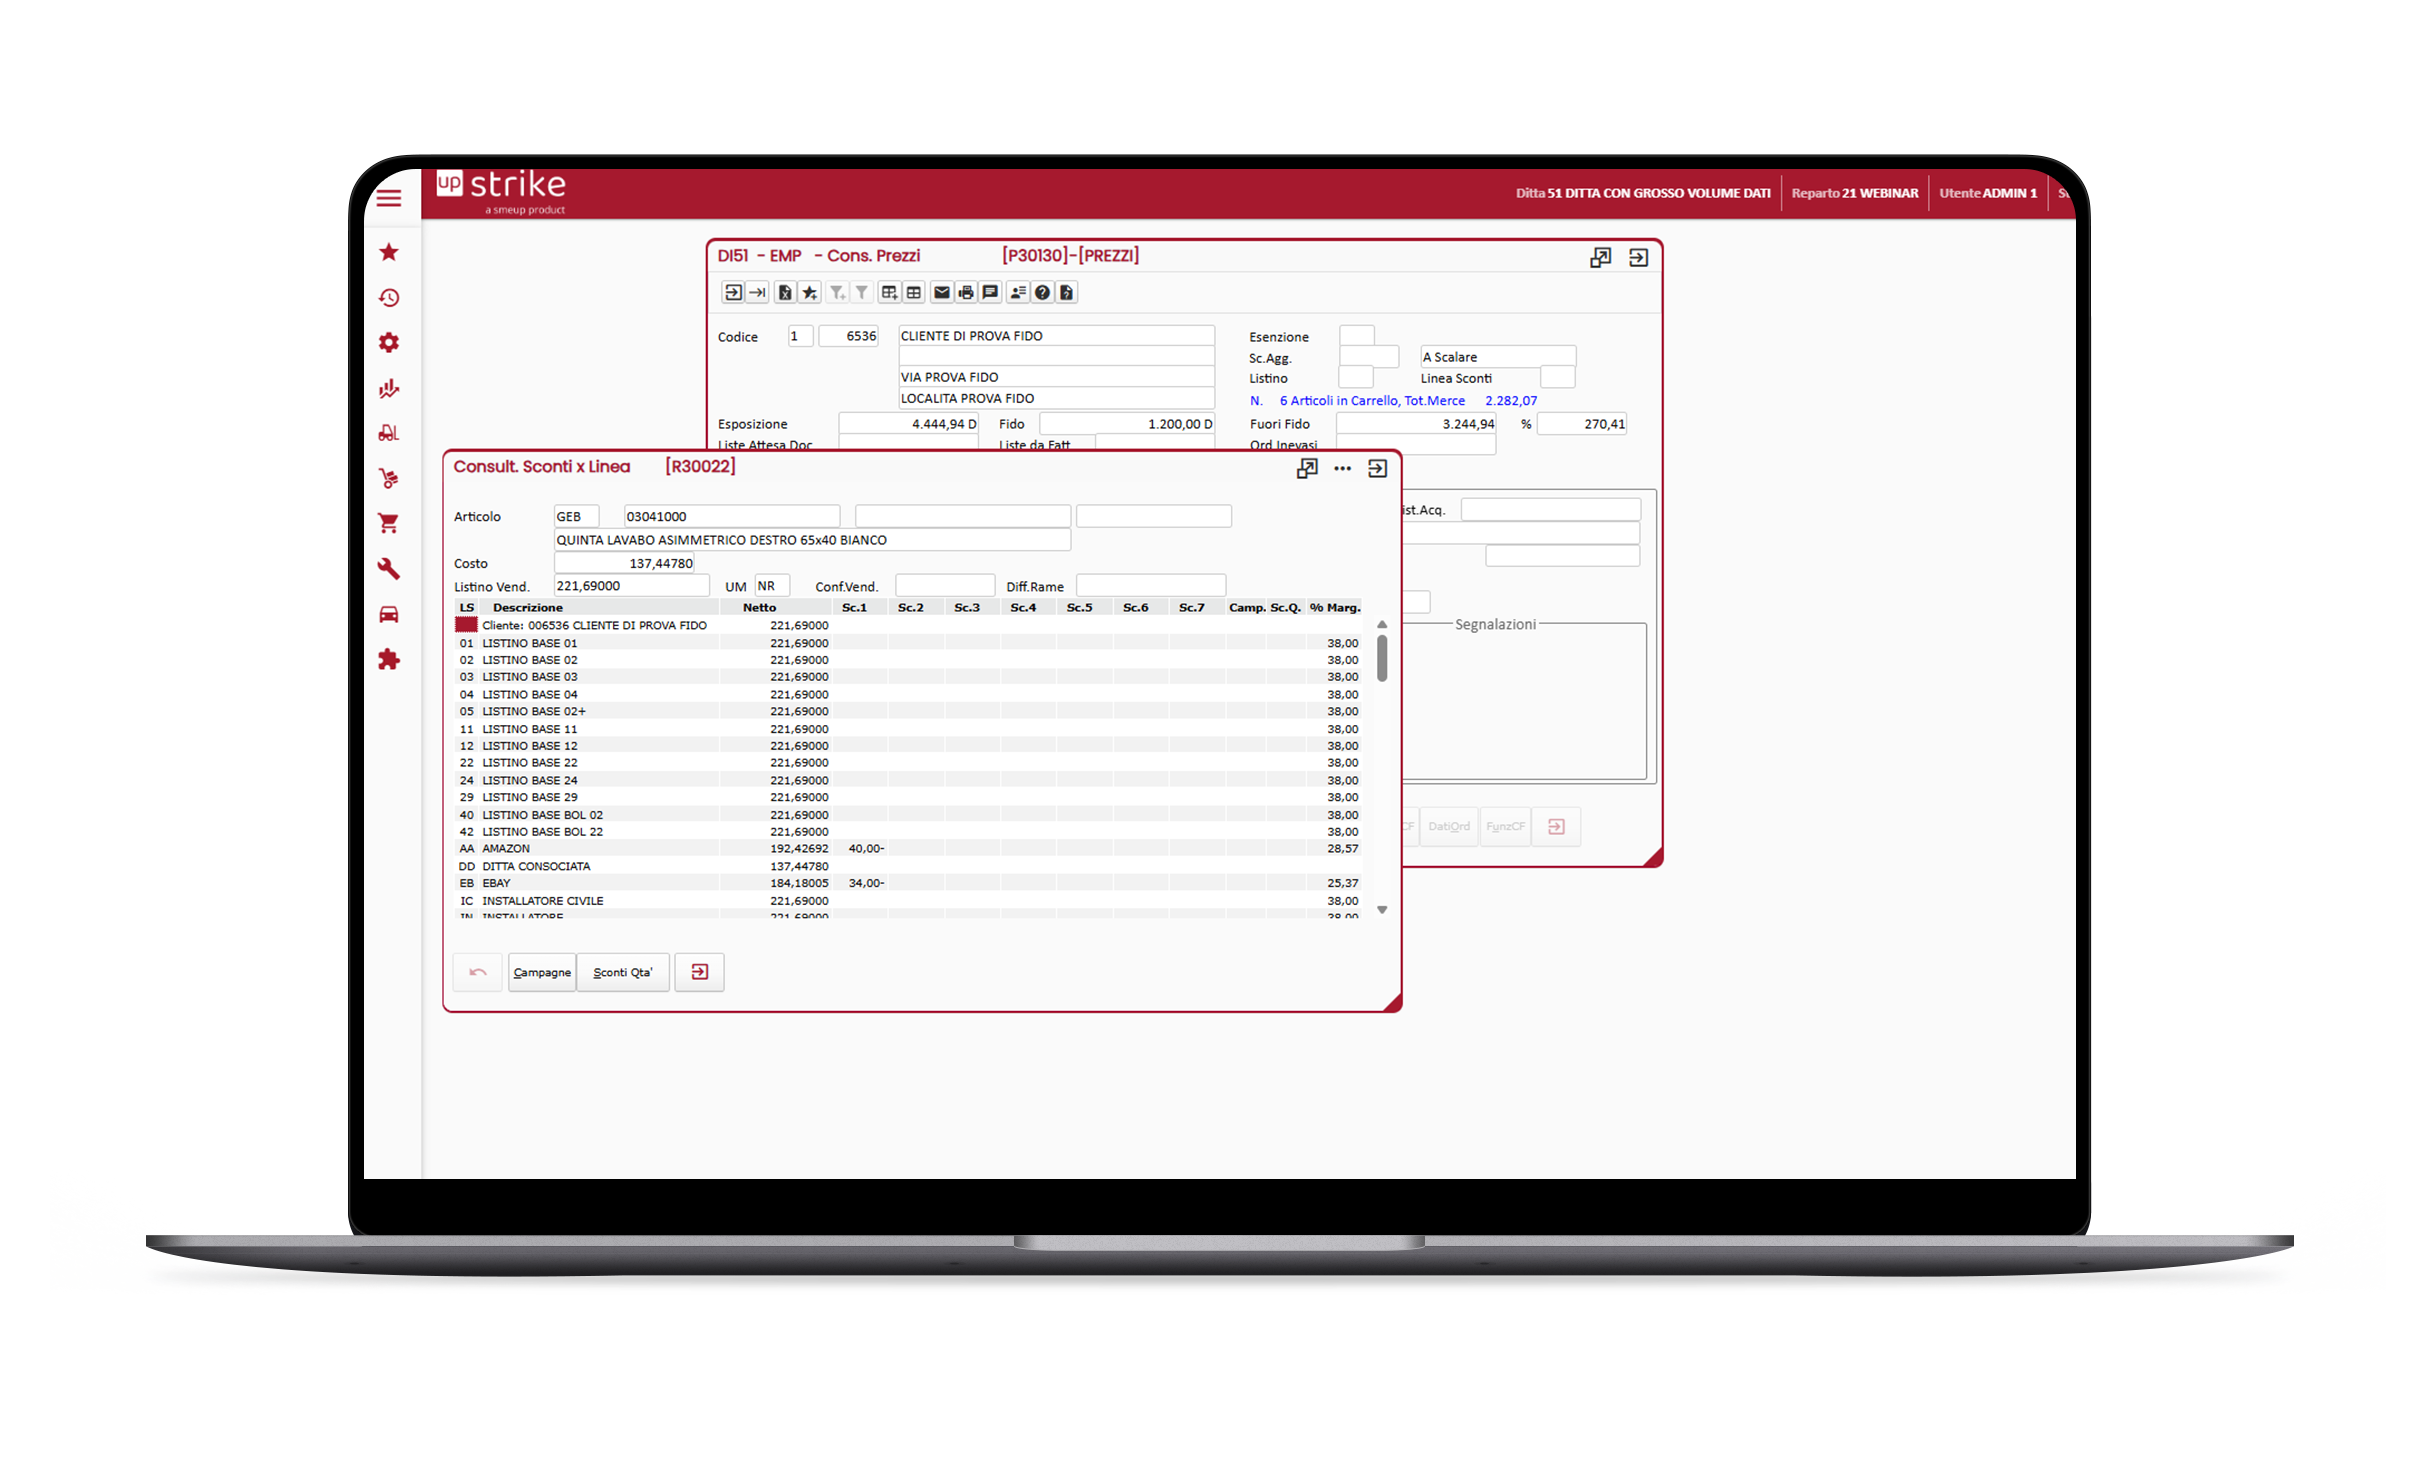Select the AMAZON row in the price list
The width and height of the screenshot is (2435, 1463).
point(908,849)
